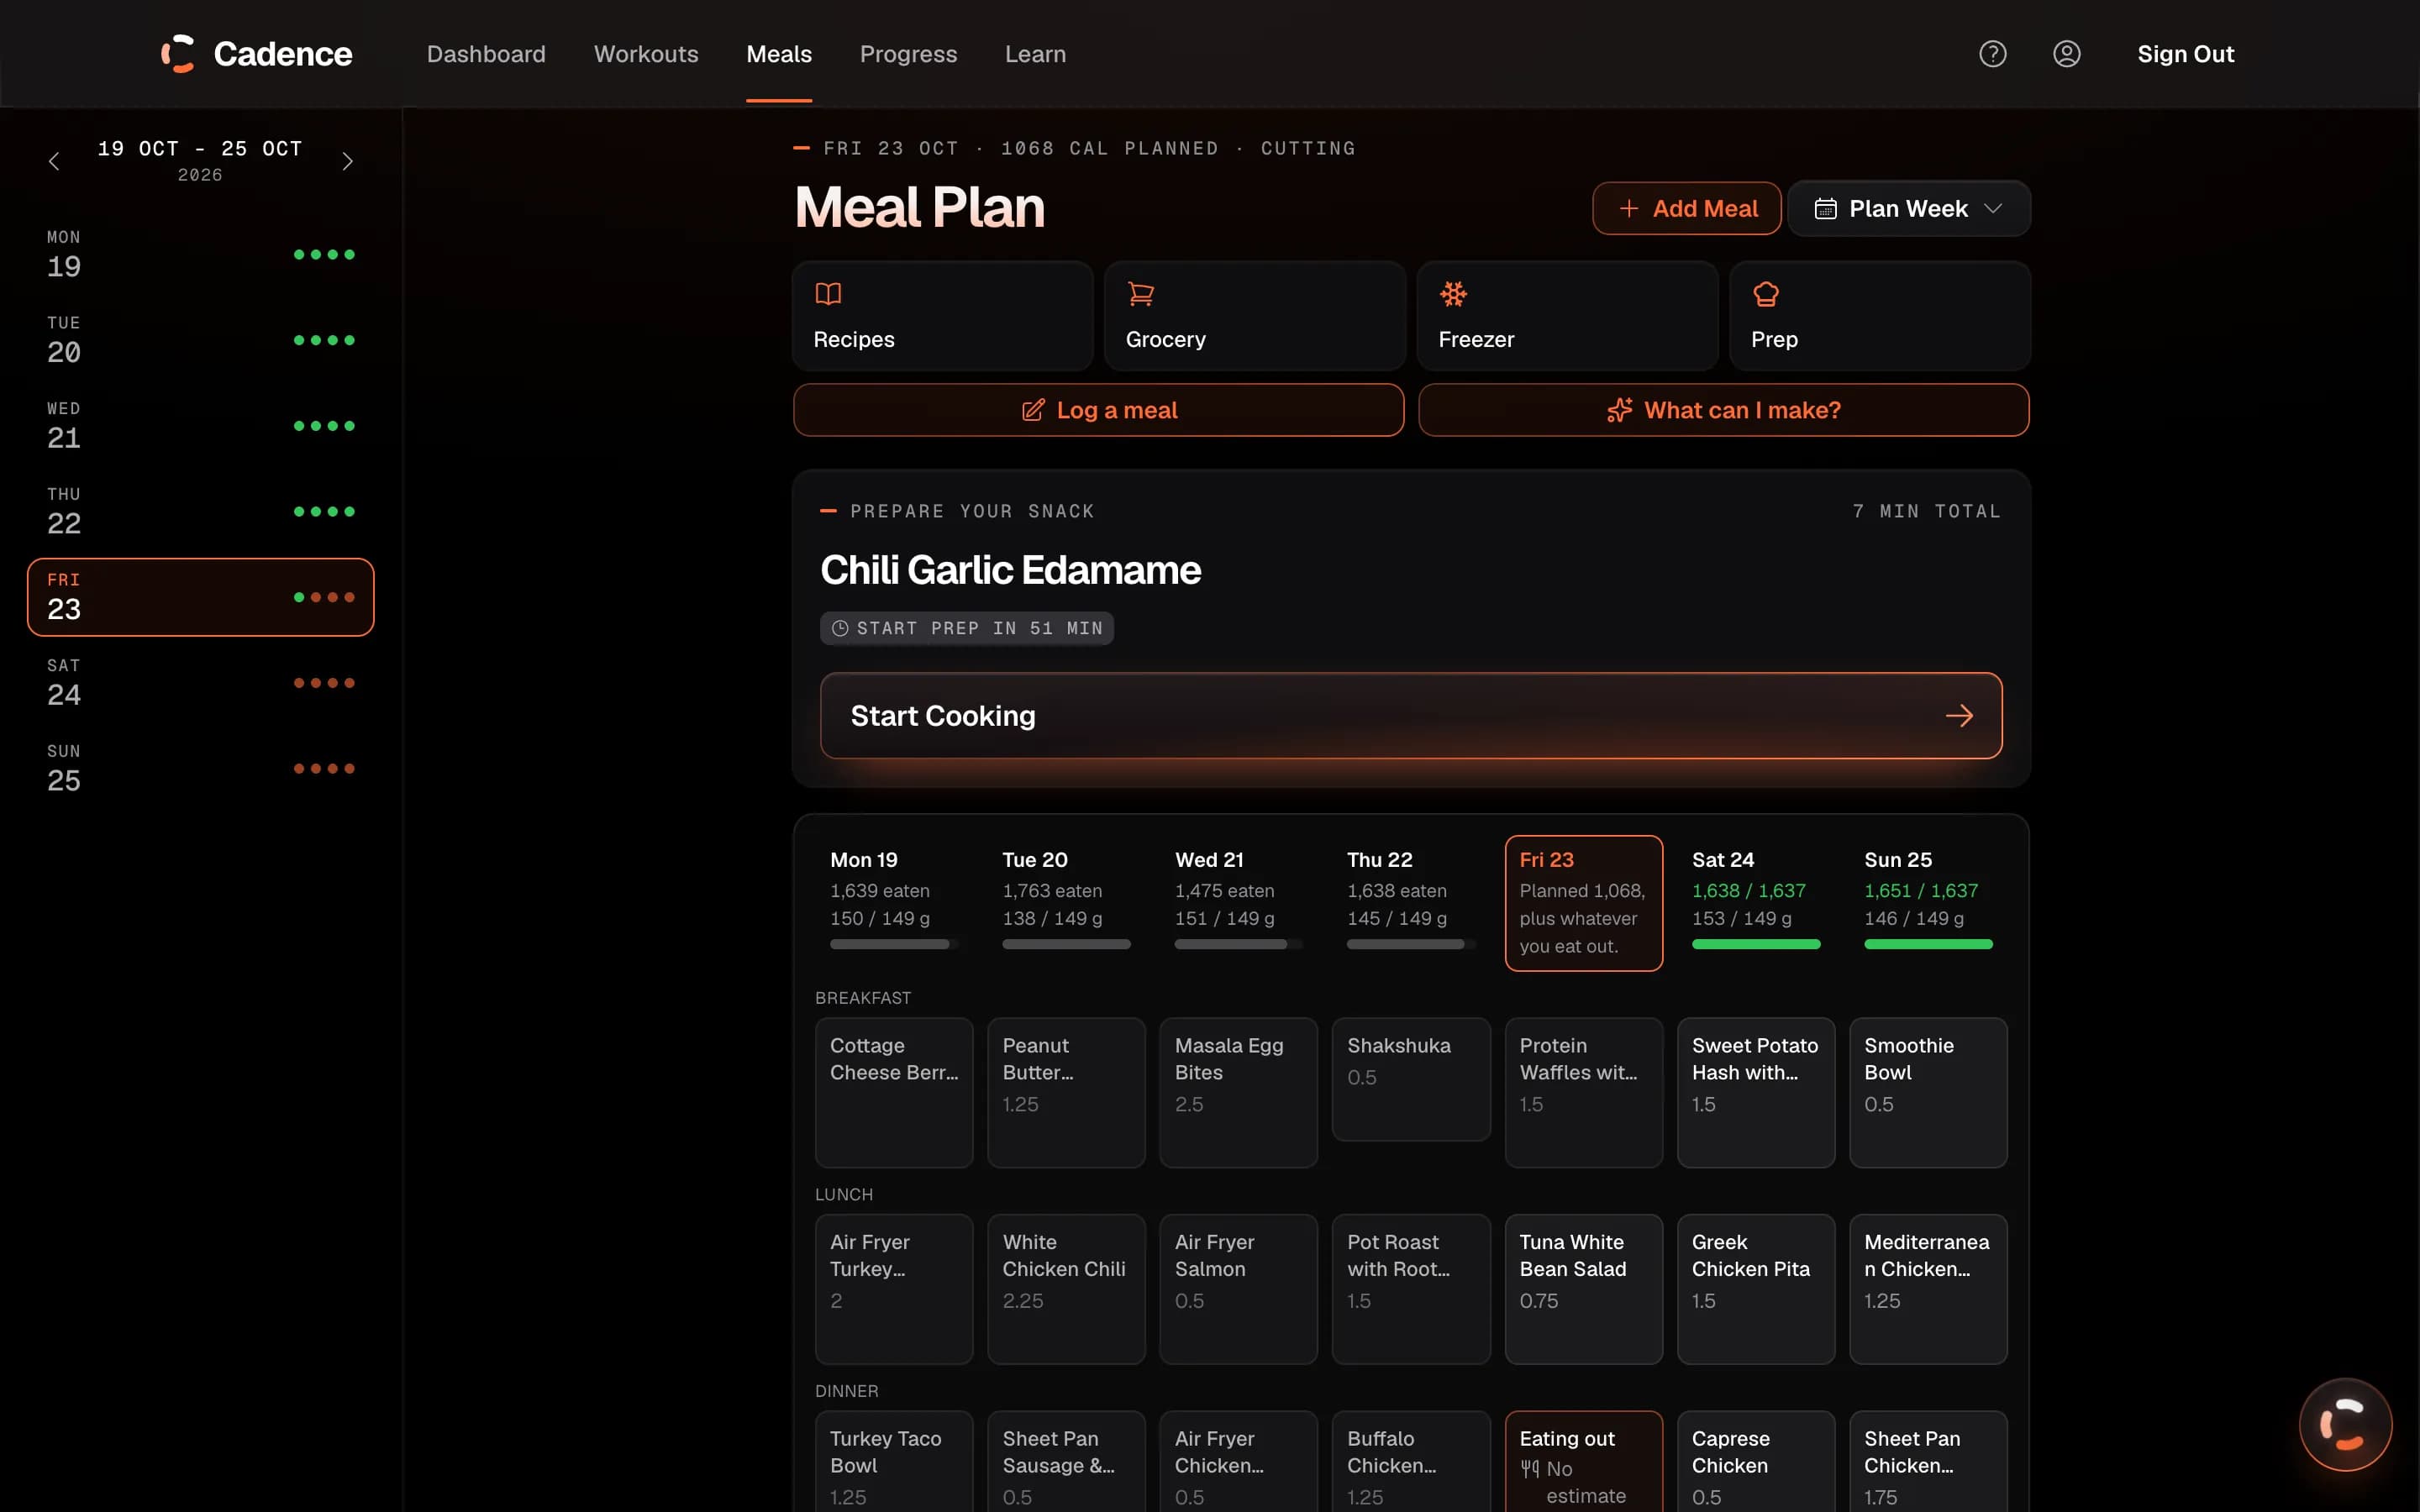2420x1512 pixels.
Task: Open Air Fryer Chicken dinner card
Action: tap(1238, 1462)
